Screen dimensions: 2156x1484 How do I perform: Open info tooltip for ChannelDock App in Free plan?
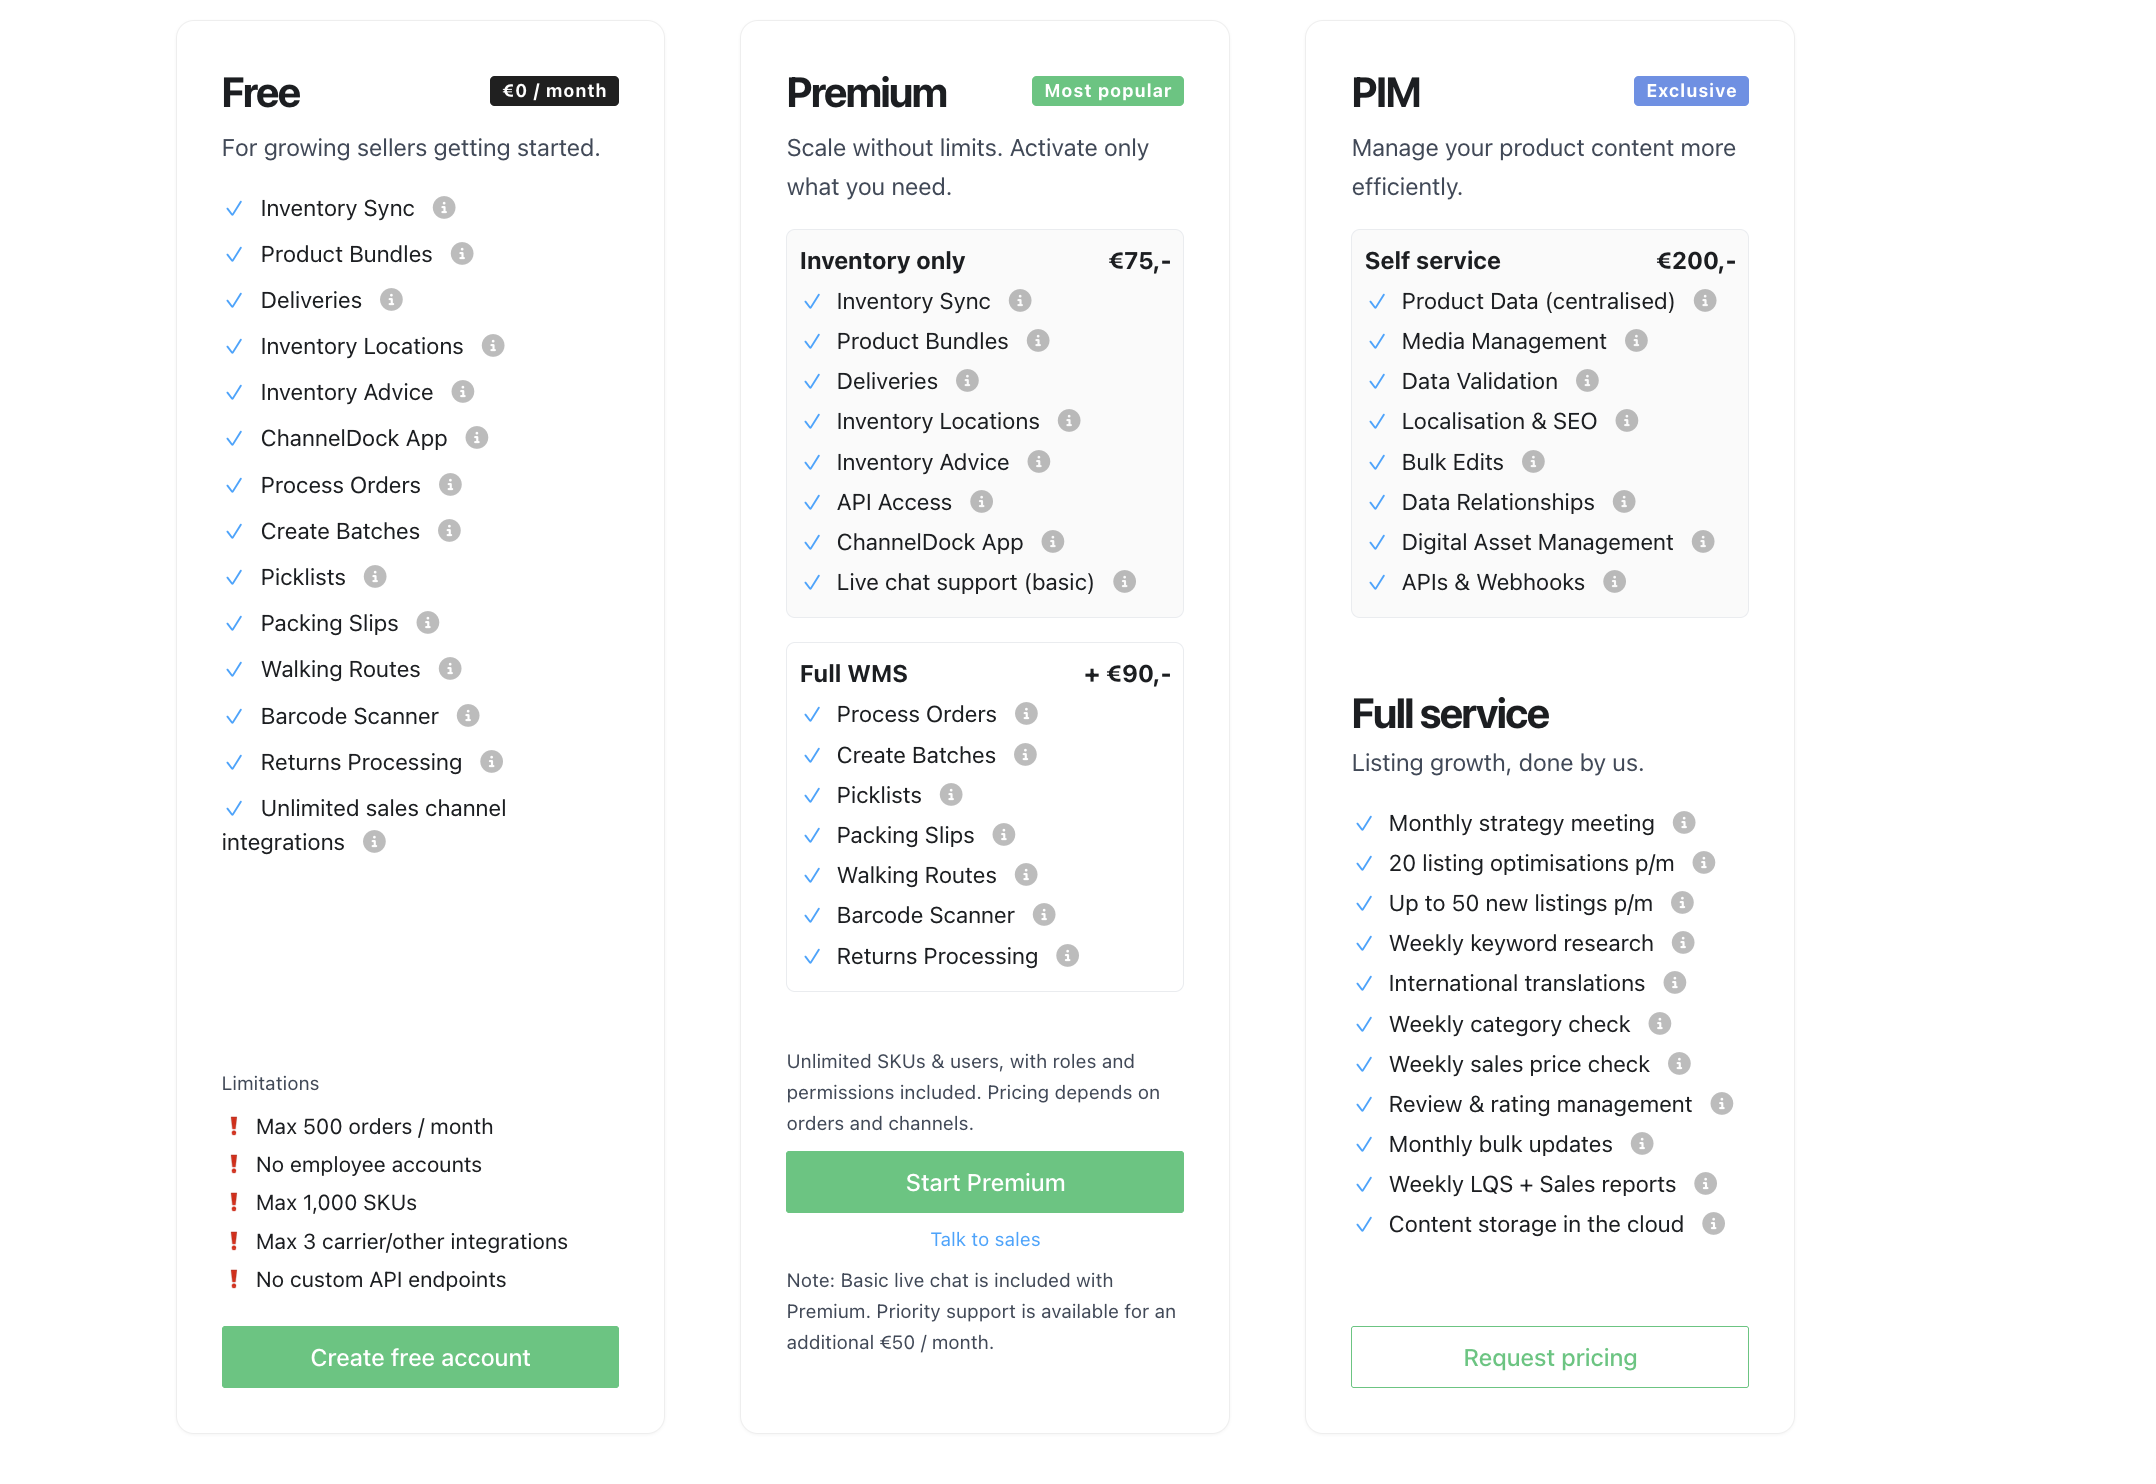click(477, 438)
